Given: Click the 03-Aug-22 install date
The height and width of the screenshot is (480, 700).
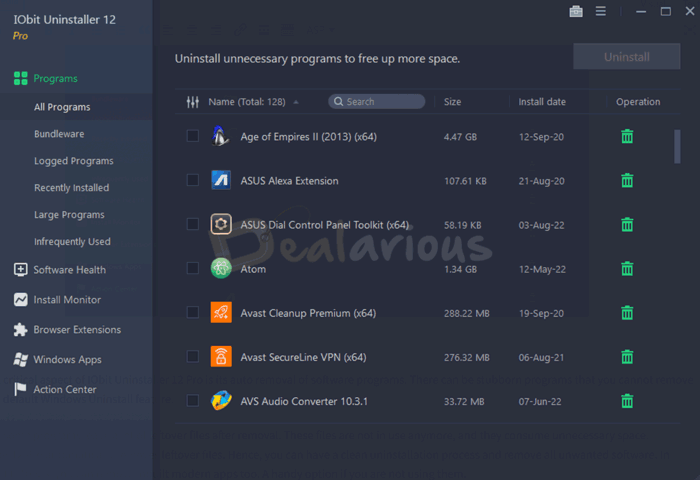Looking at the screenshot, I should pyautogui.click(x=541, y=225).
